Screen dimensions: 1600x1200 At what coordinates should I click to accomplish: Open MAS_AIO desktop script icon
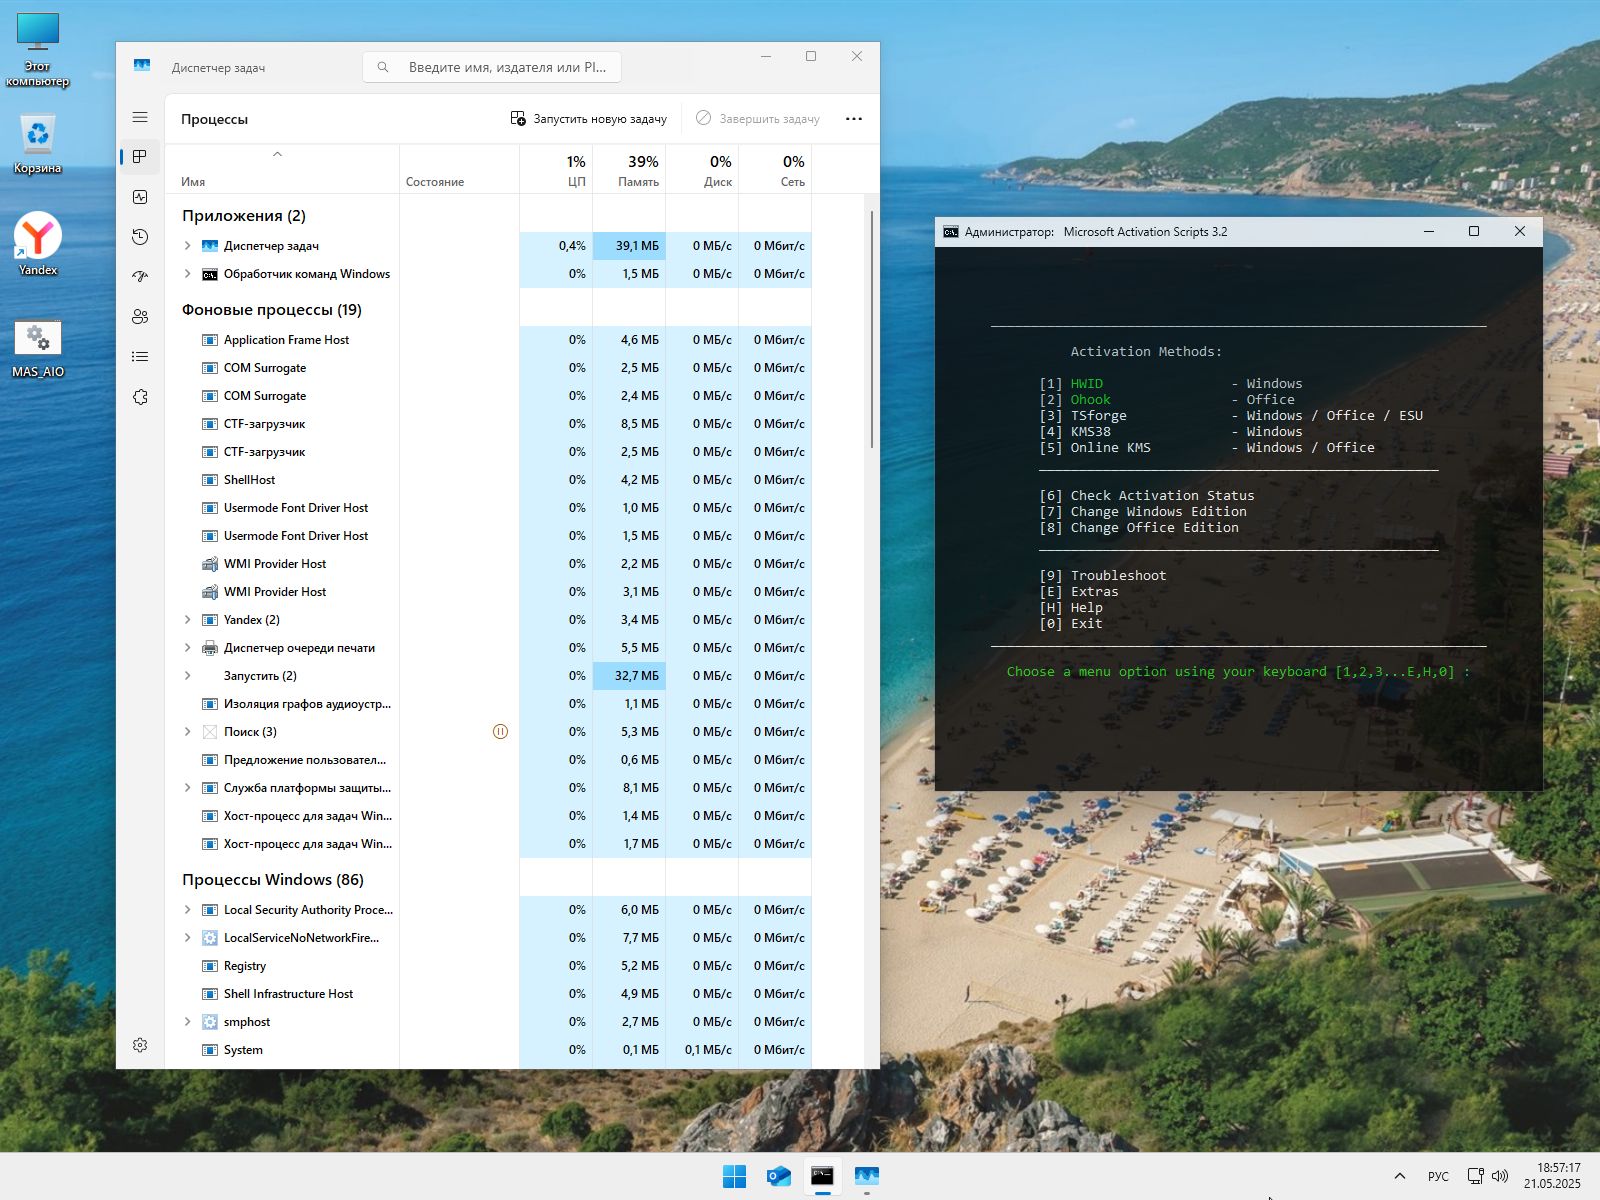point(38,349)
